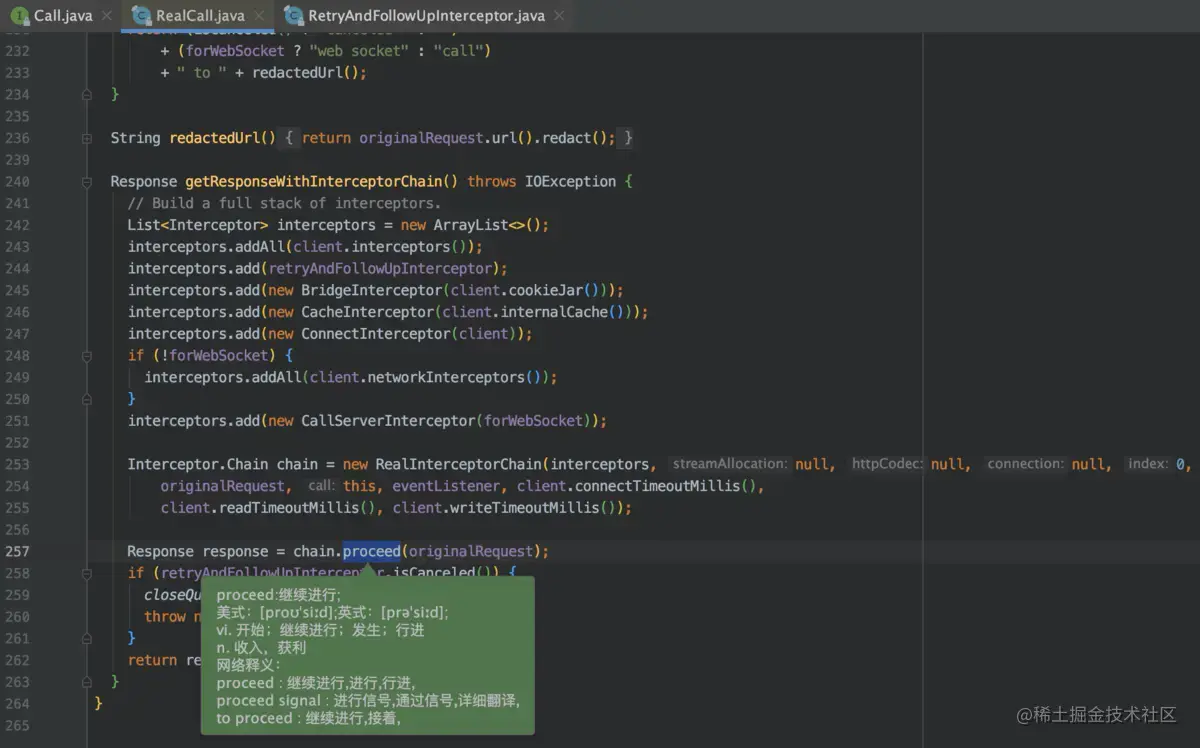Image resolution: width=1200 pixels, height=748 pixels.
Task: Click cookieJar on line 245
Action: (x=546, y=290)
